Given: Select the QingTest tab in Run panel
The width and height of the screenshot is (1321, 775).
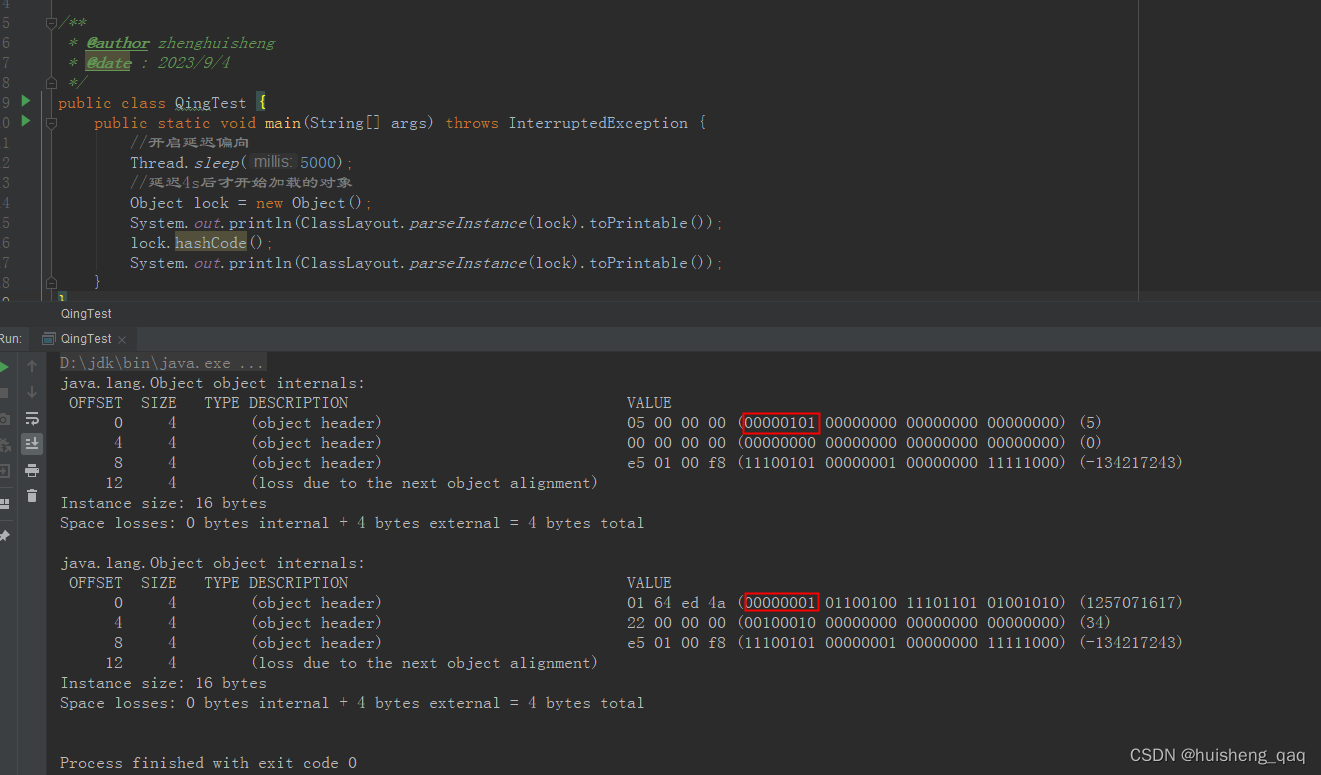Looking at the screenshot, I should [86, 339].
